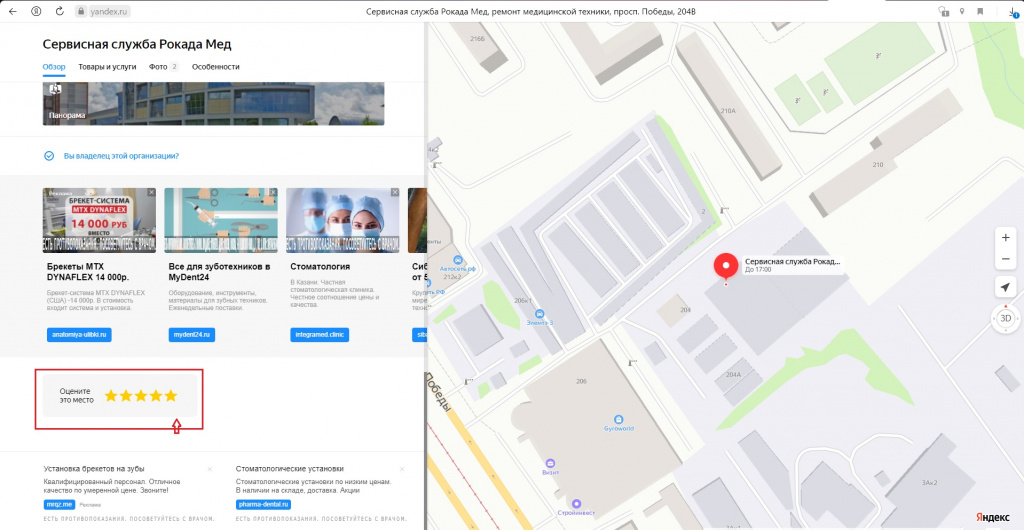Click the Автосеть.рф map marker

(458, 260)
